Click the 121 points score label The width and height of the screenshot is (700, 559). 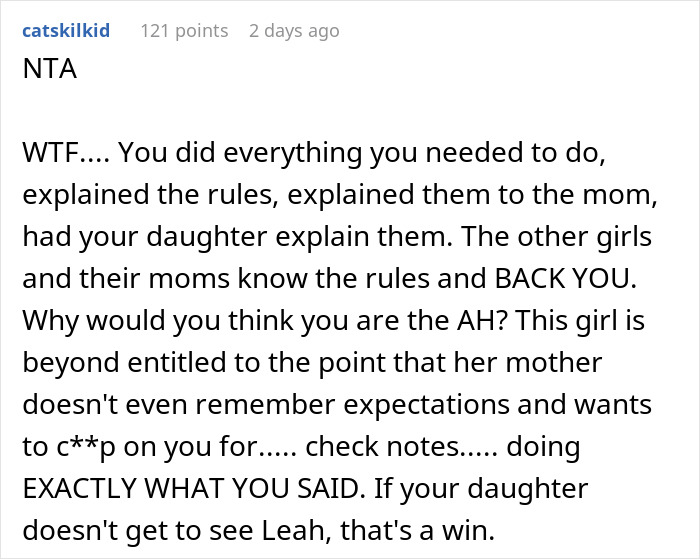click(184, 31)
